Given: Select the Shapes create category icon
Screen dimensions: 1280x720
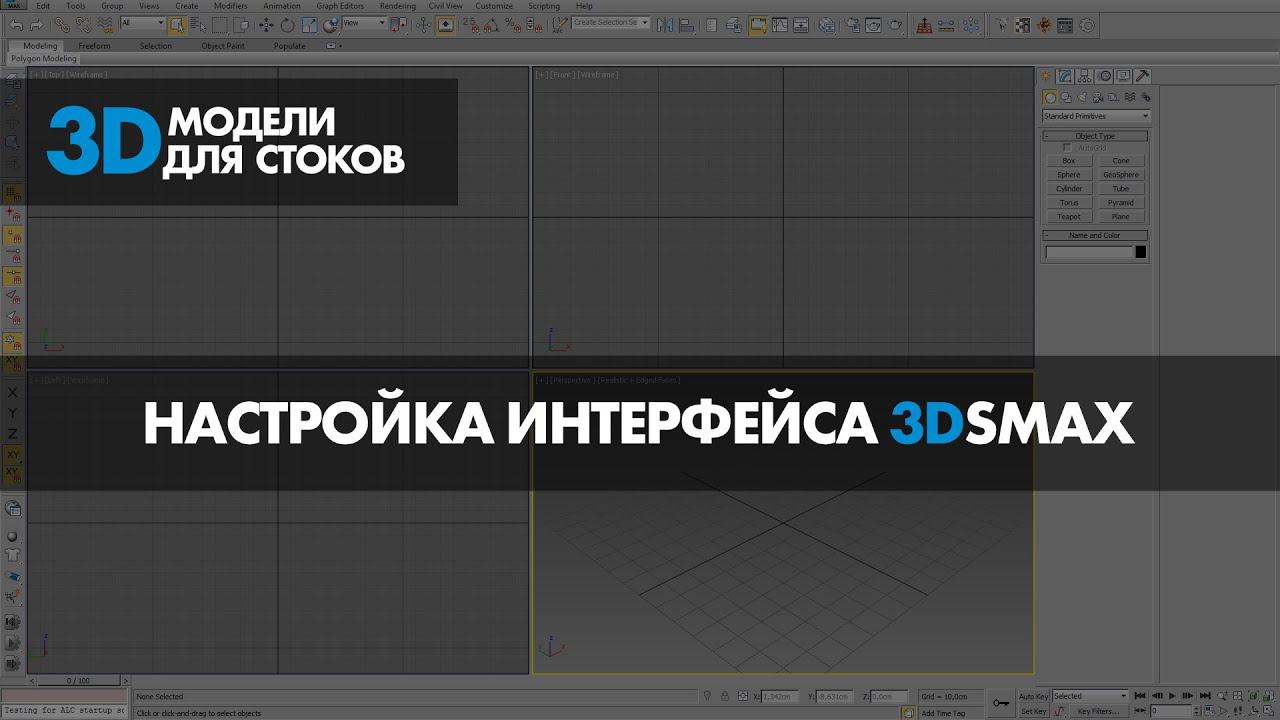Looking at the screenshot, I should (1066, 97).
